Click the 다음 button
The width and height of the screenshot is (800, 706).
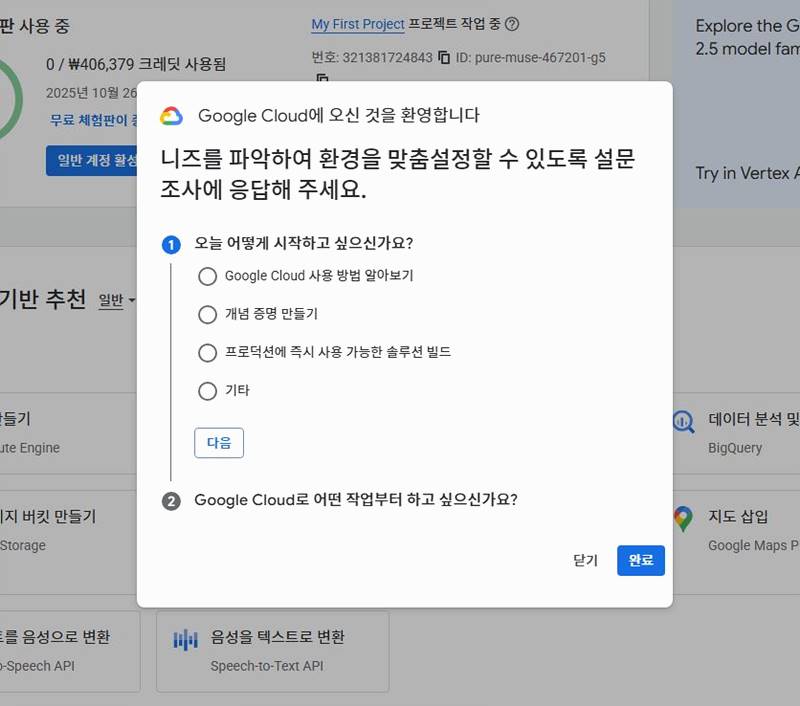(x=219, y=442)
